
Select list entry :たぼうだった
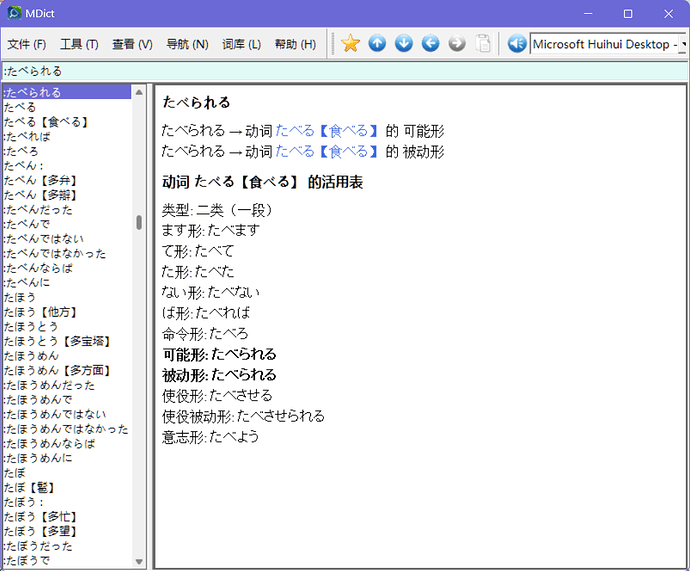(x=66, y=546)
